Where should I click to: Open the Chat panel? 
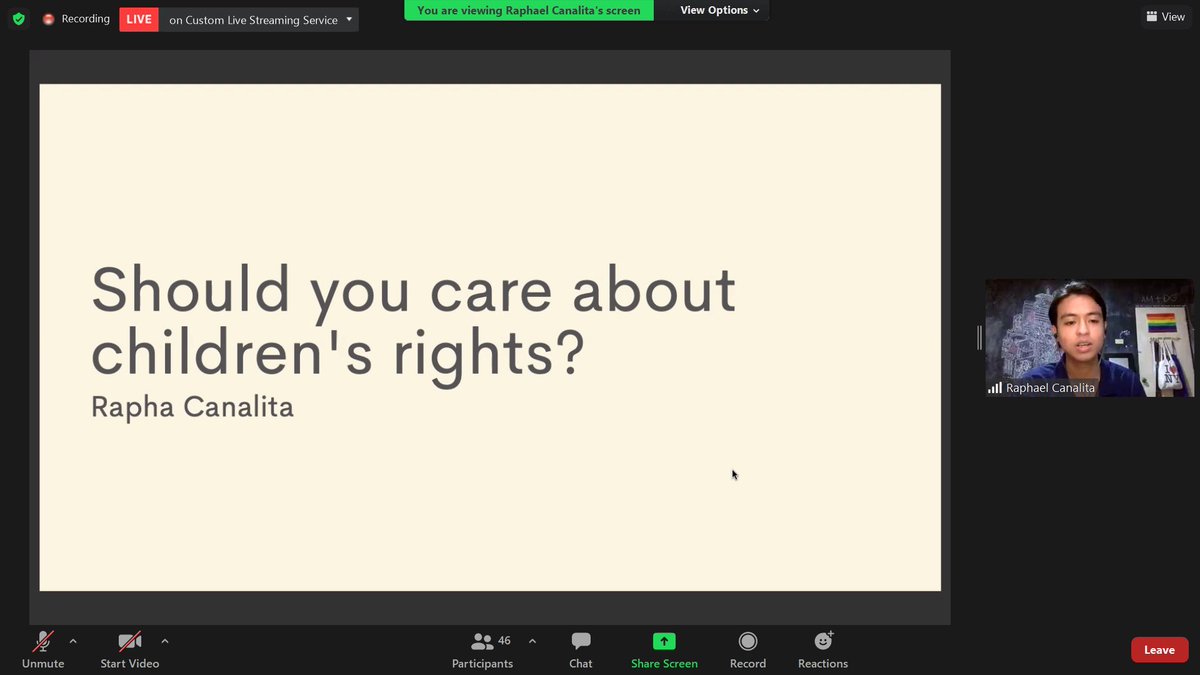[x=581, y=650]
